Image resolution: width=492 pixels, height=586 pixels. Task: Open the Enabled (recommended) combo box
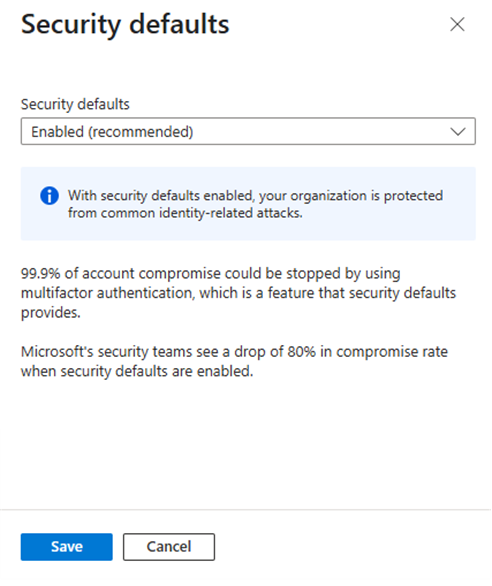[x=248, y=131]
